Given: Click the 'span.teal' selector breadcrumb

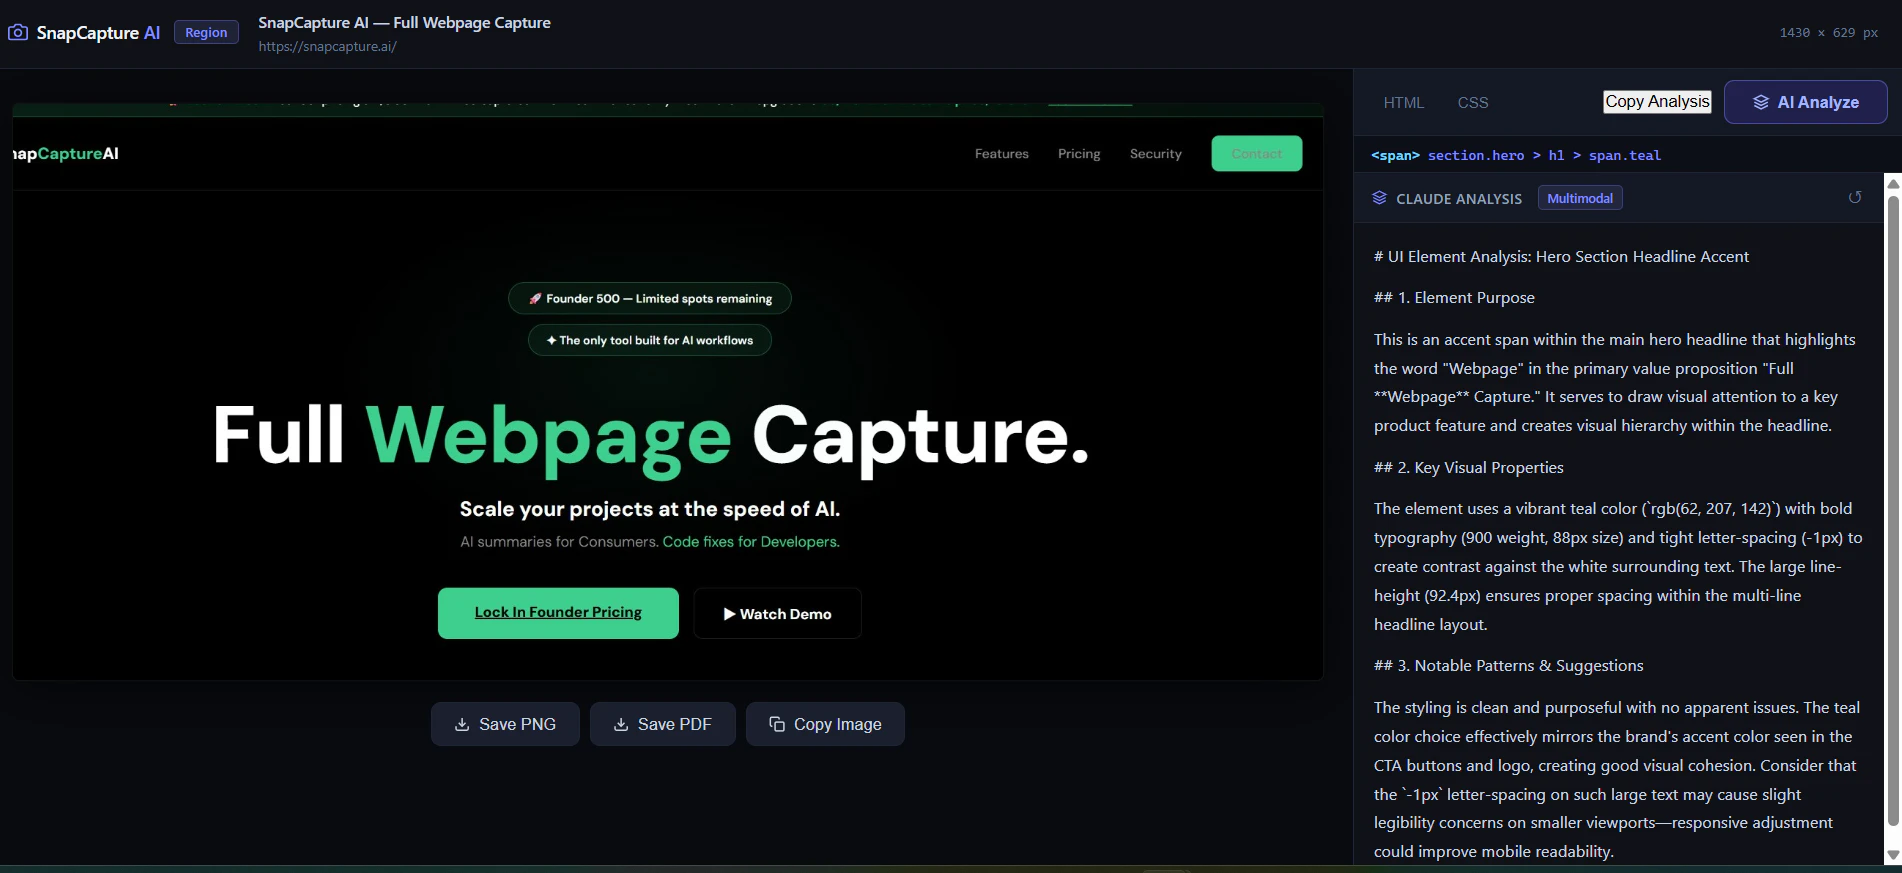Looking at the screenshot, I should (x=1625, y=155).
